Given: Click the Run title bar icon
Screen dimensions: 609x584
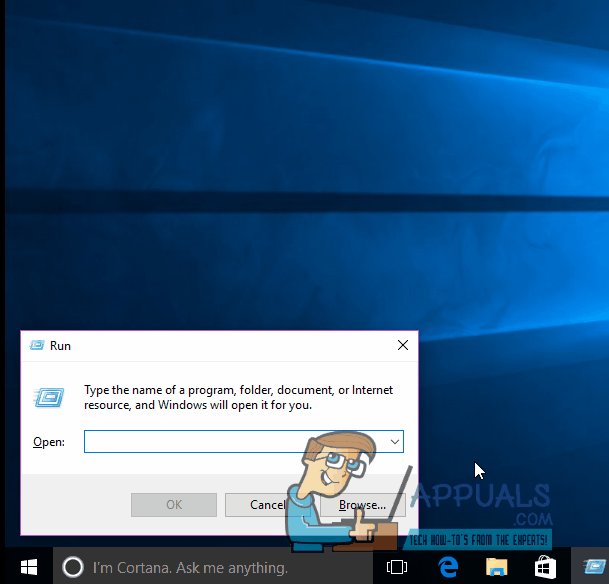Looking at the screenshot, I should 37,345.
